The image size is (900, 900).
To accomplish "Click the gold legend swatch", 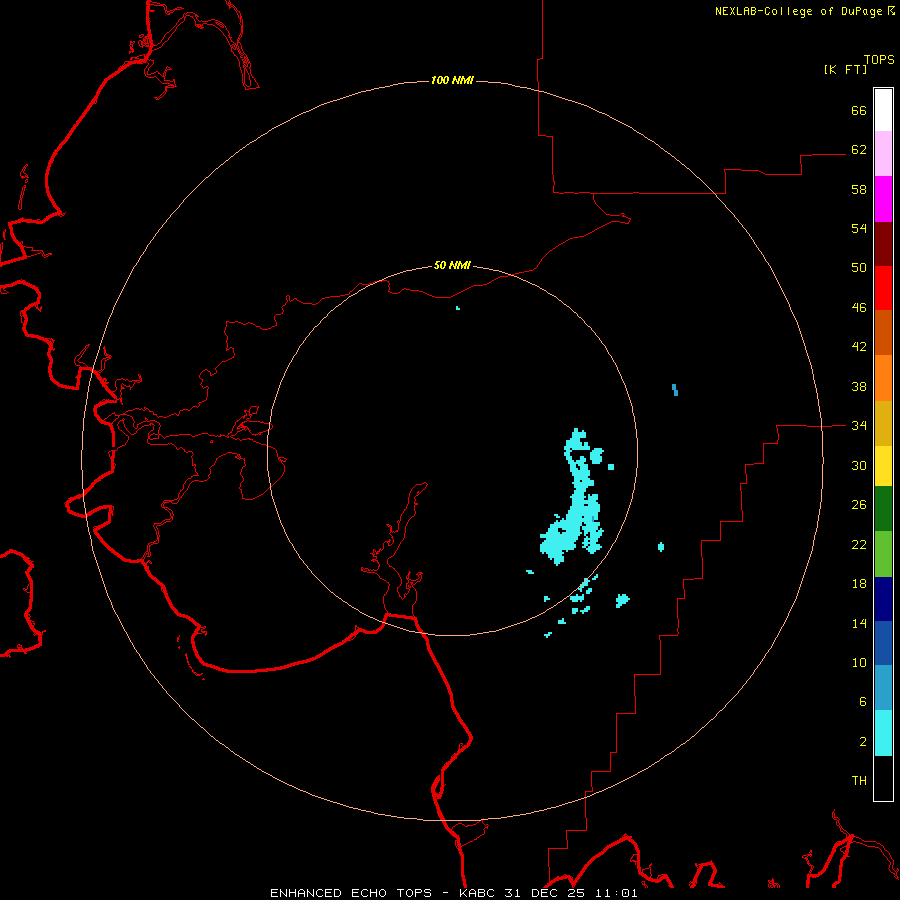I will pyautogui.click(x=883, y=423).
